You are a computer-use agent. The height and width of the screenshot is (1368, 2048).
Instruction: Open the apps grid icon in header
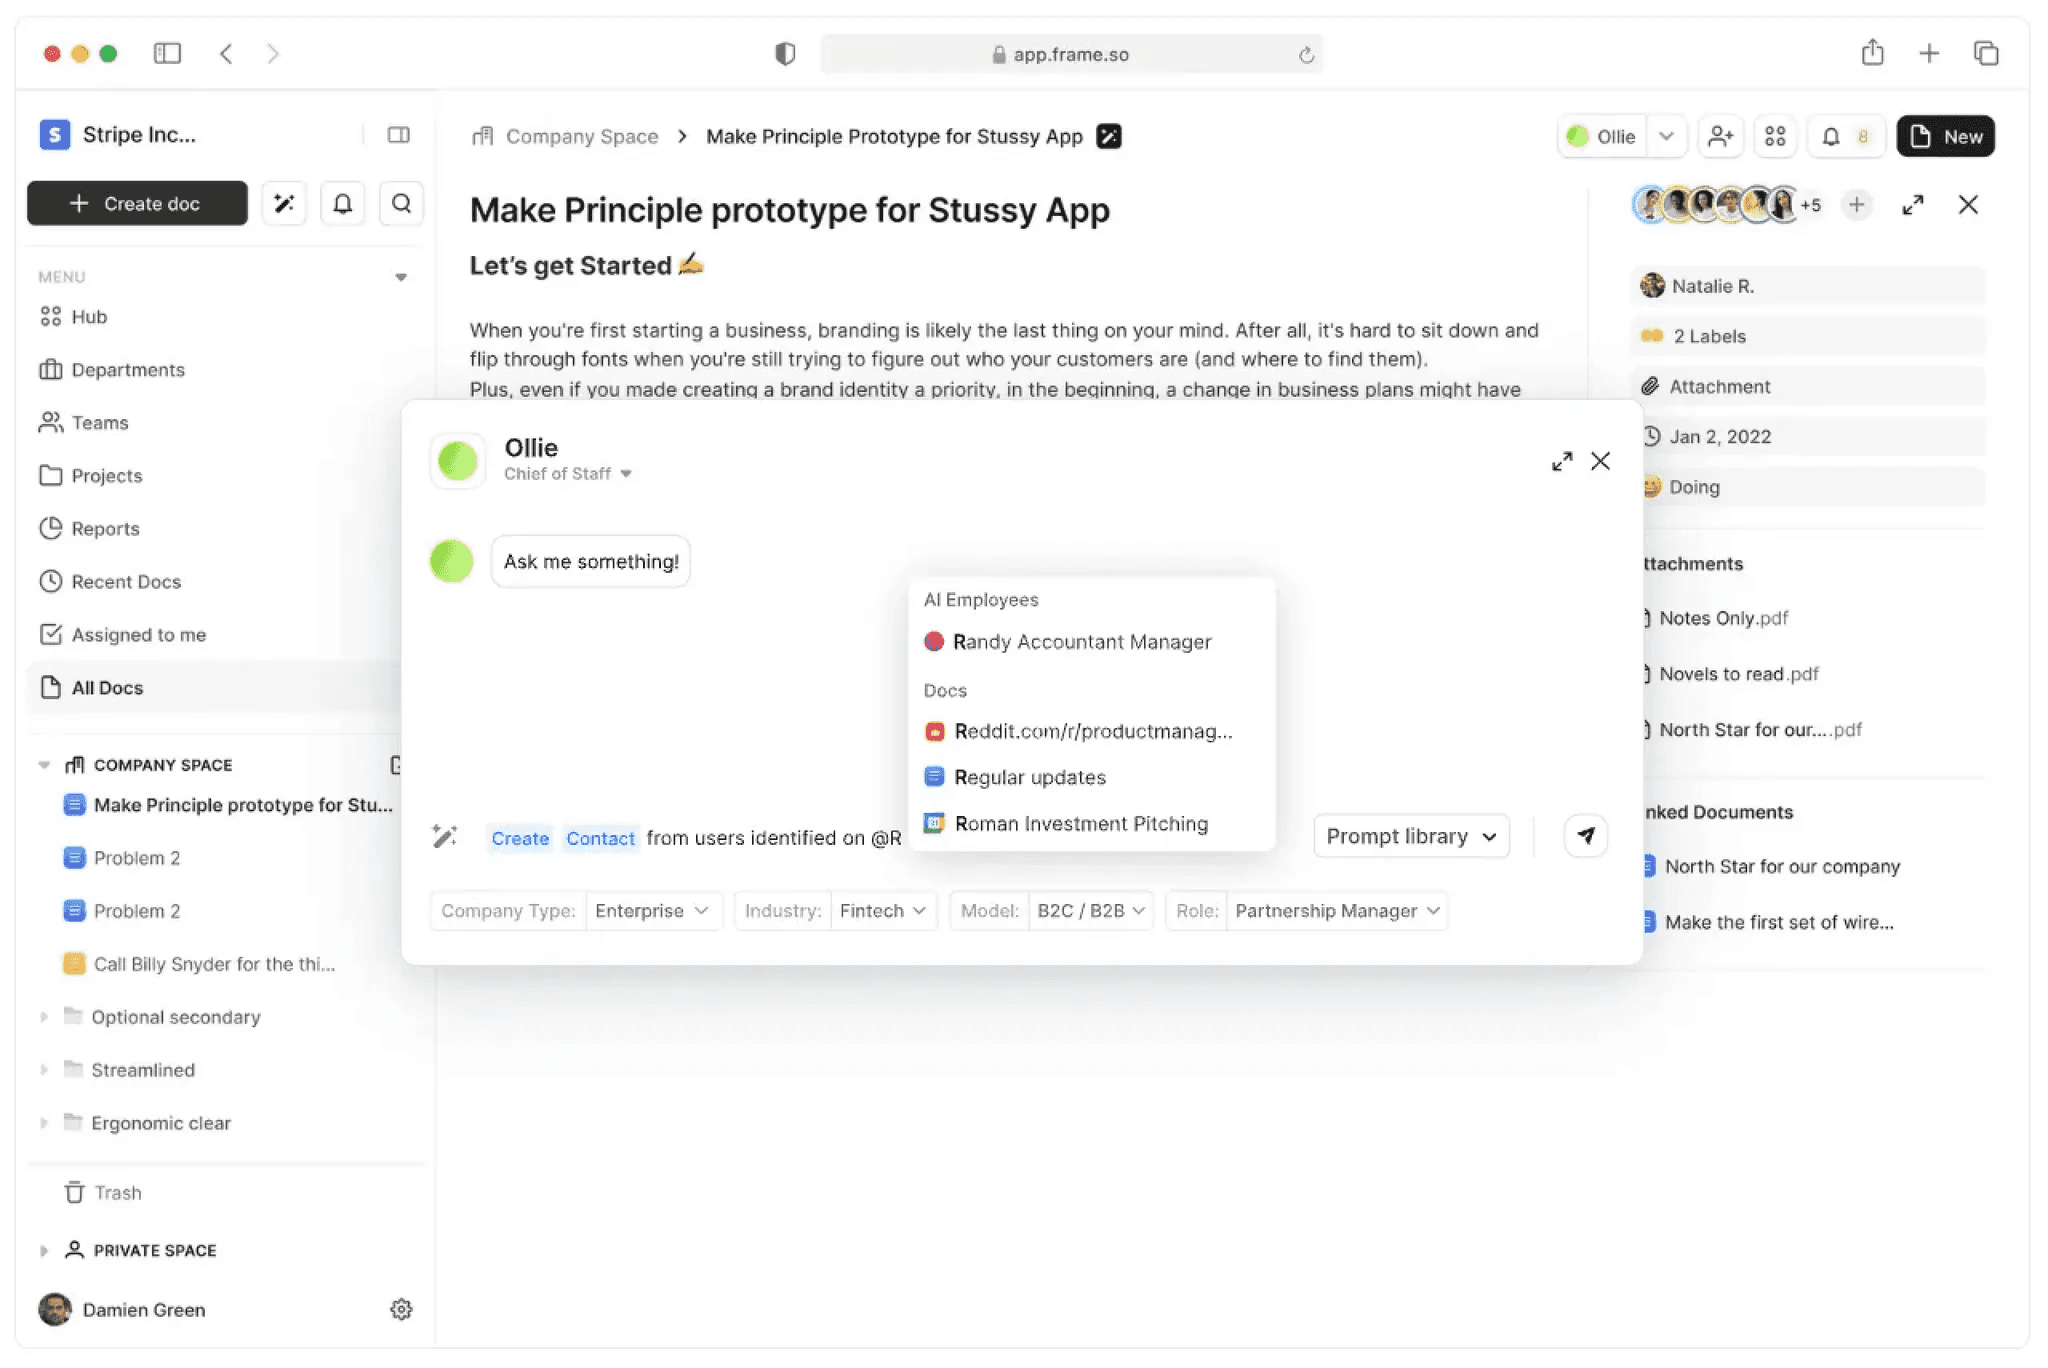pyautogui.click(x=1775, y=137)
